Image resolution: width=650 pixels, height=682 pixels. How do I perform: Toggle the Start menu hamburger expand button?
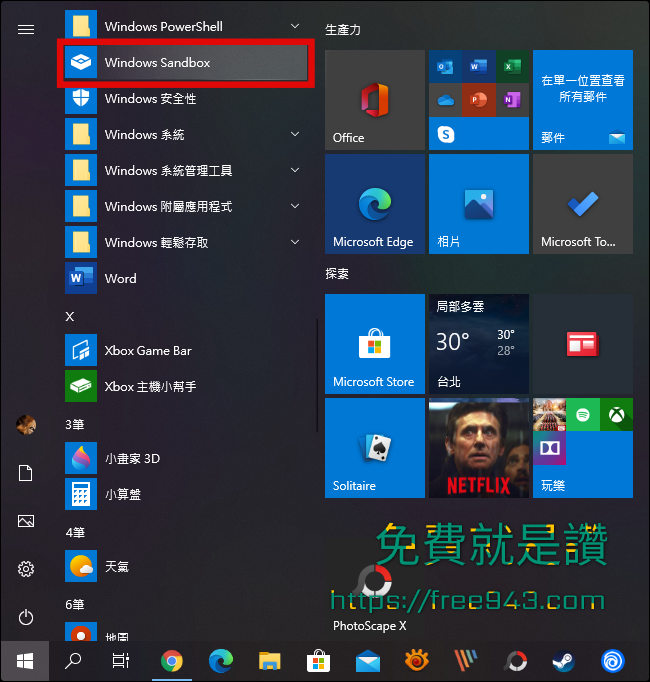pos(26,29)
